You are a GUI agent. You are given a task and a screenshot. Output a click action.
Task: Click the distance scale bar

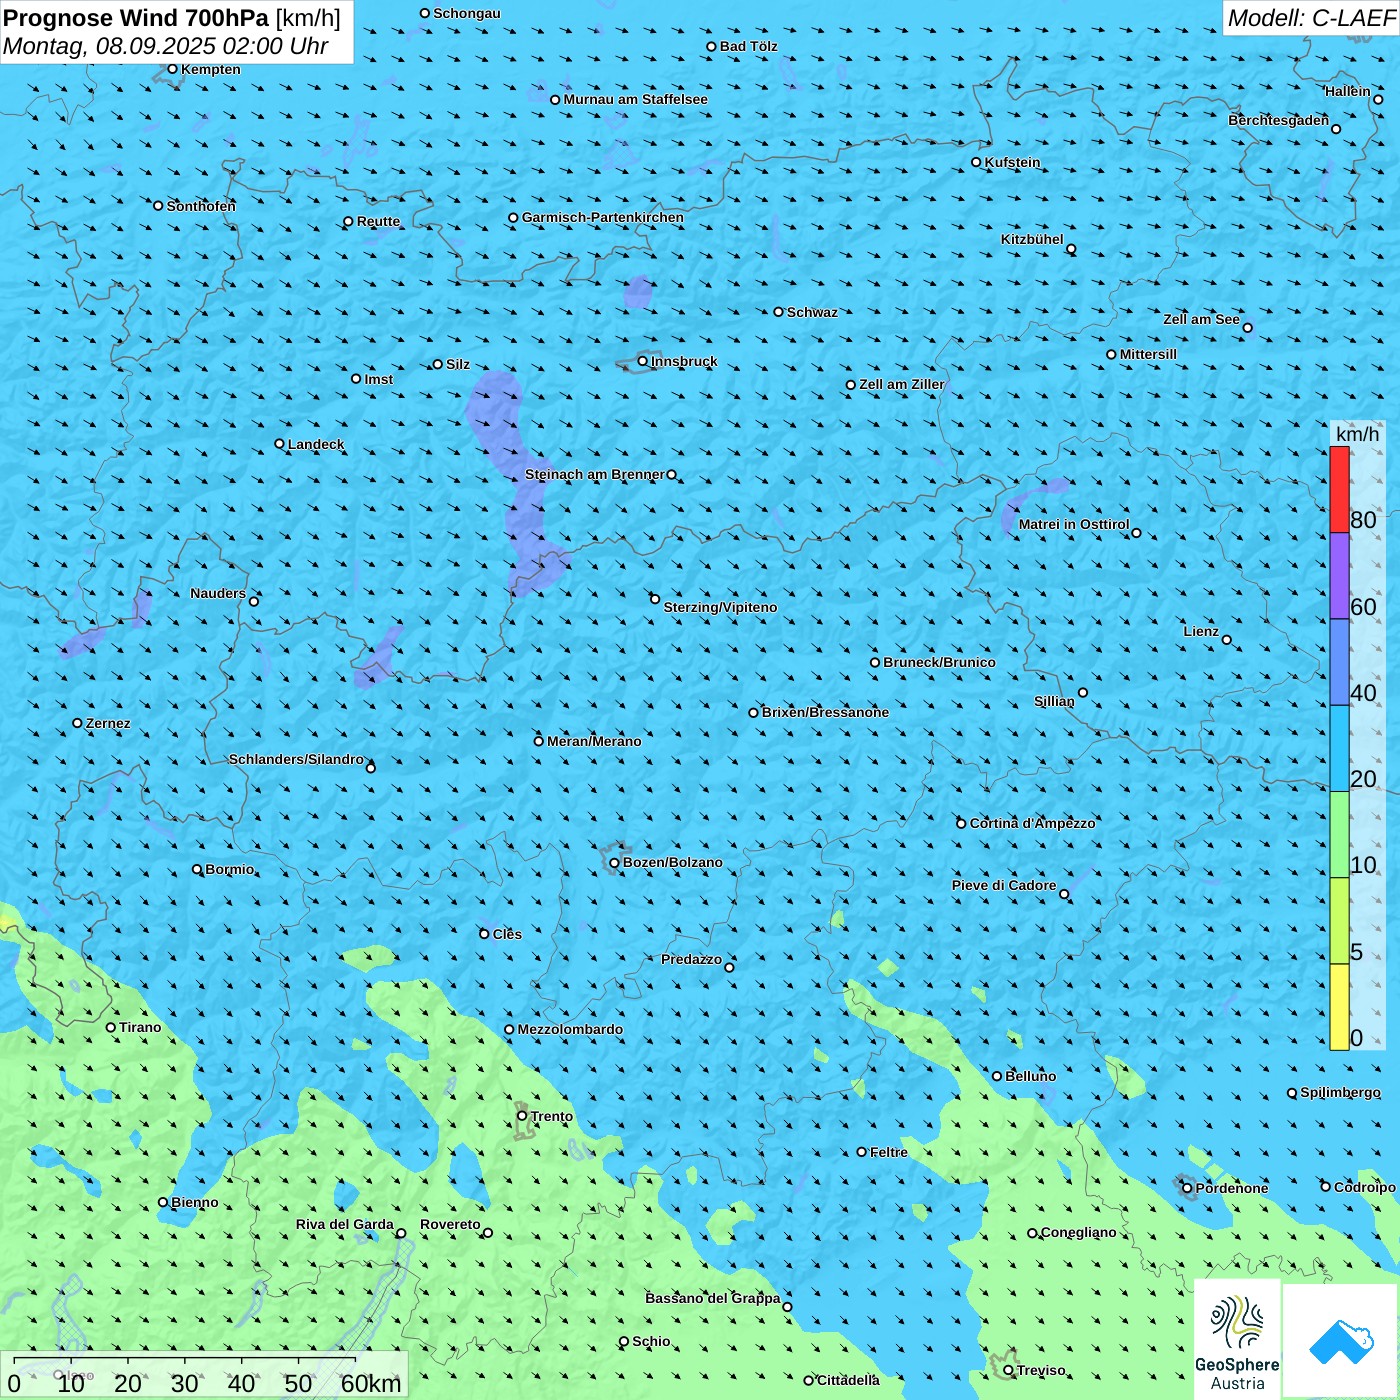204,1374
